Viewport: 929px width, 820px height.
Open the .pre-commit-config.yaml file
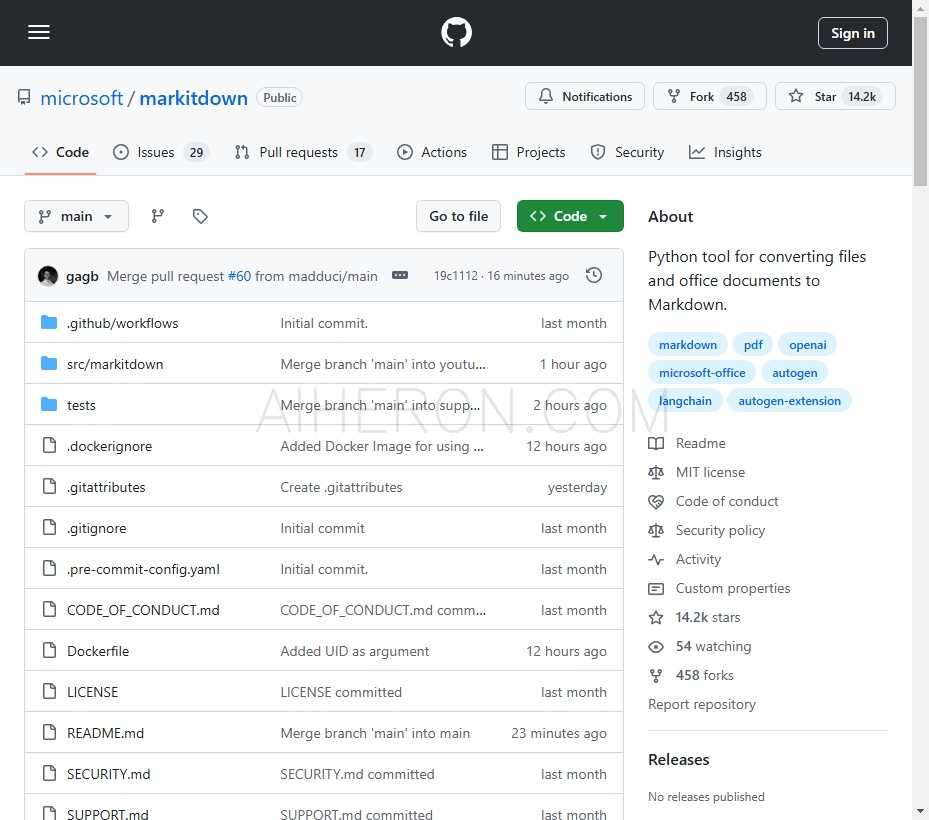click(x=143, y=569)
